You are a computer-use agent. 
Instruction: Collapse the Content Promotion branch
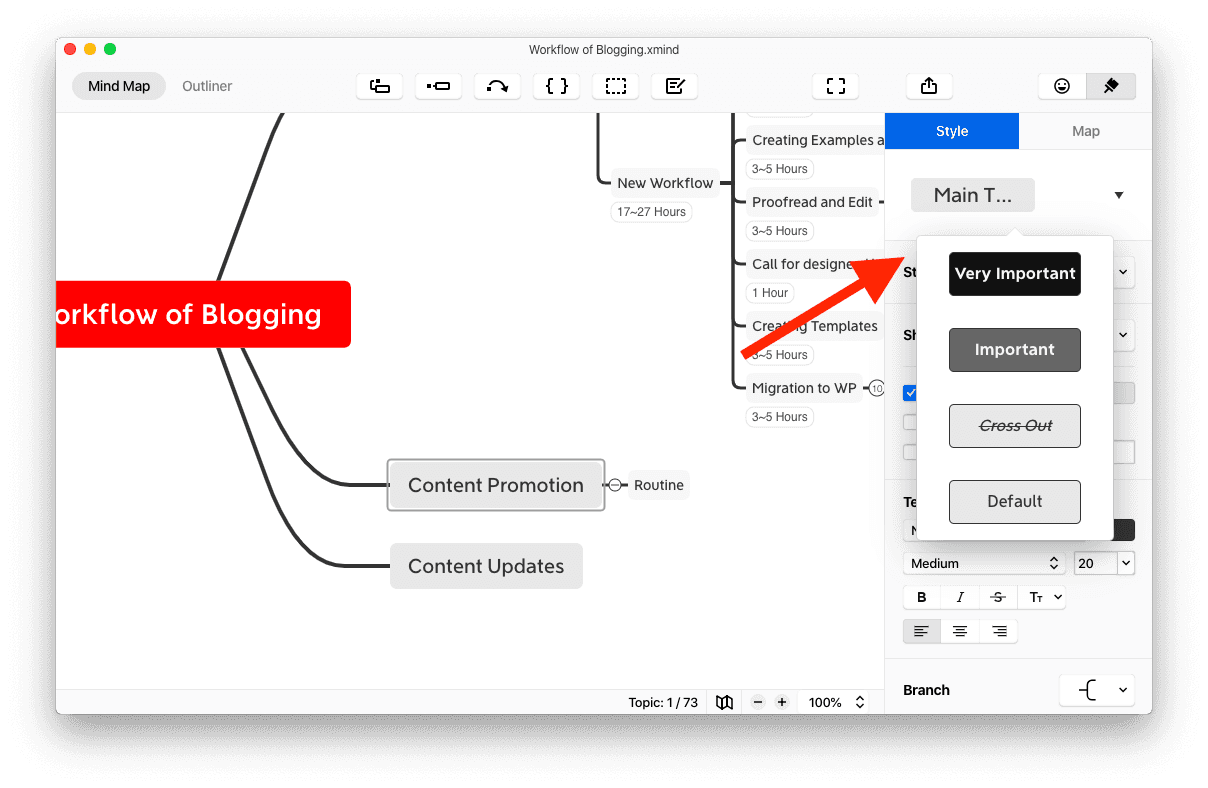click(x=615, y=485)
